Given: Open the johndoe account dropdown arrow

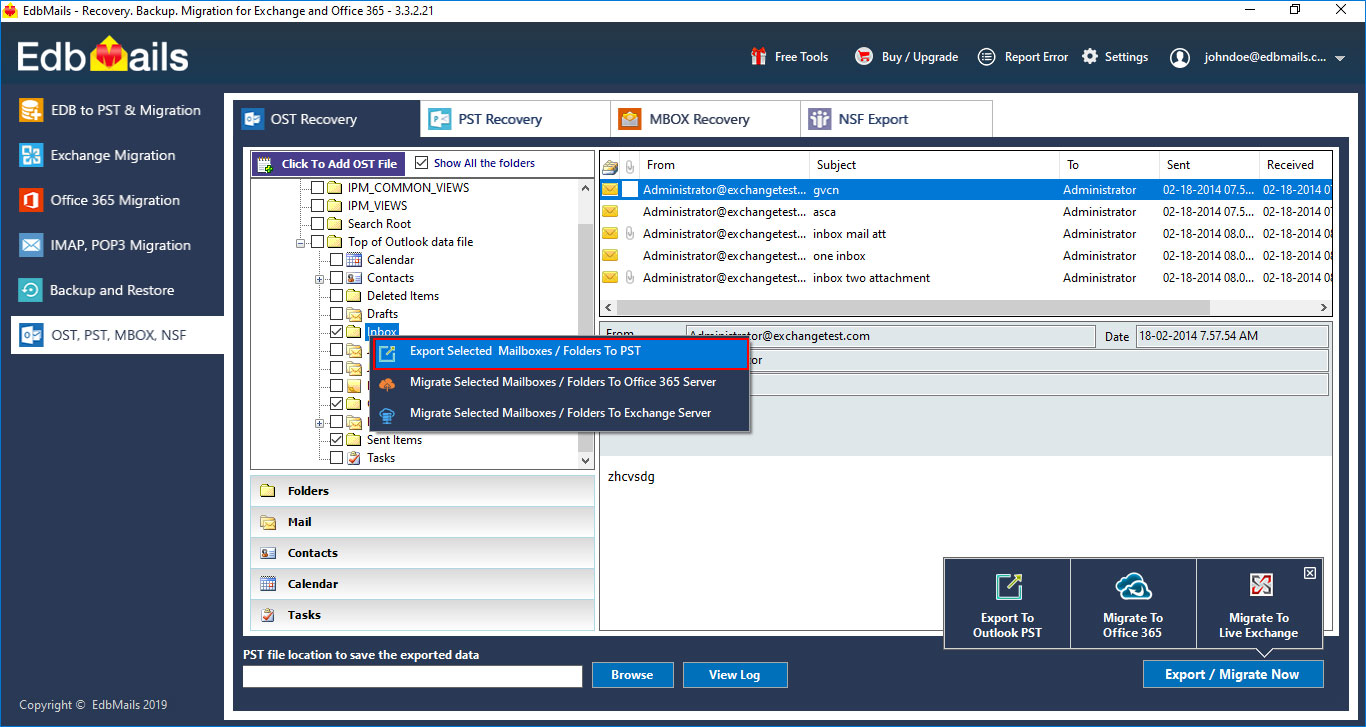Looking at the screenshot, I should point(1341,59).
